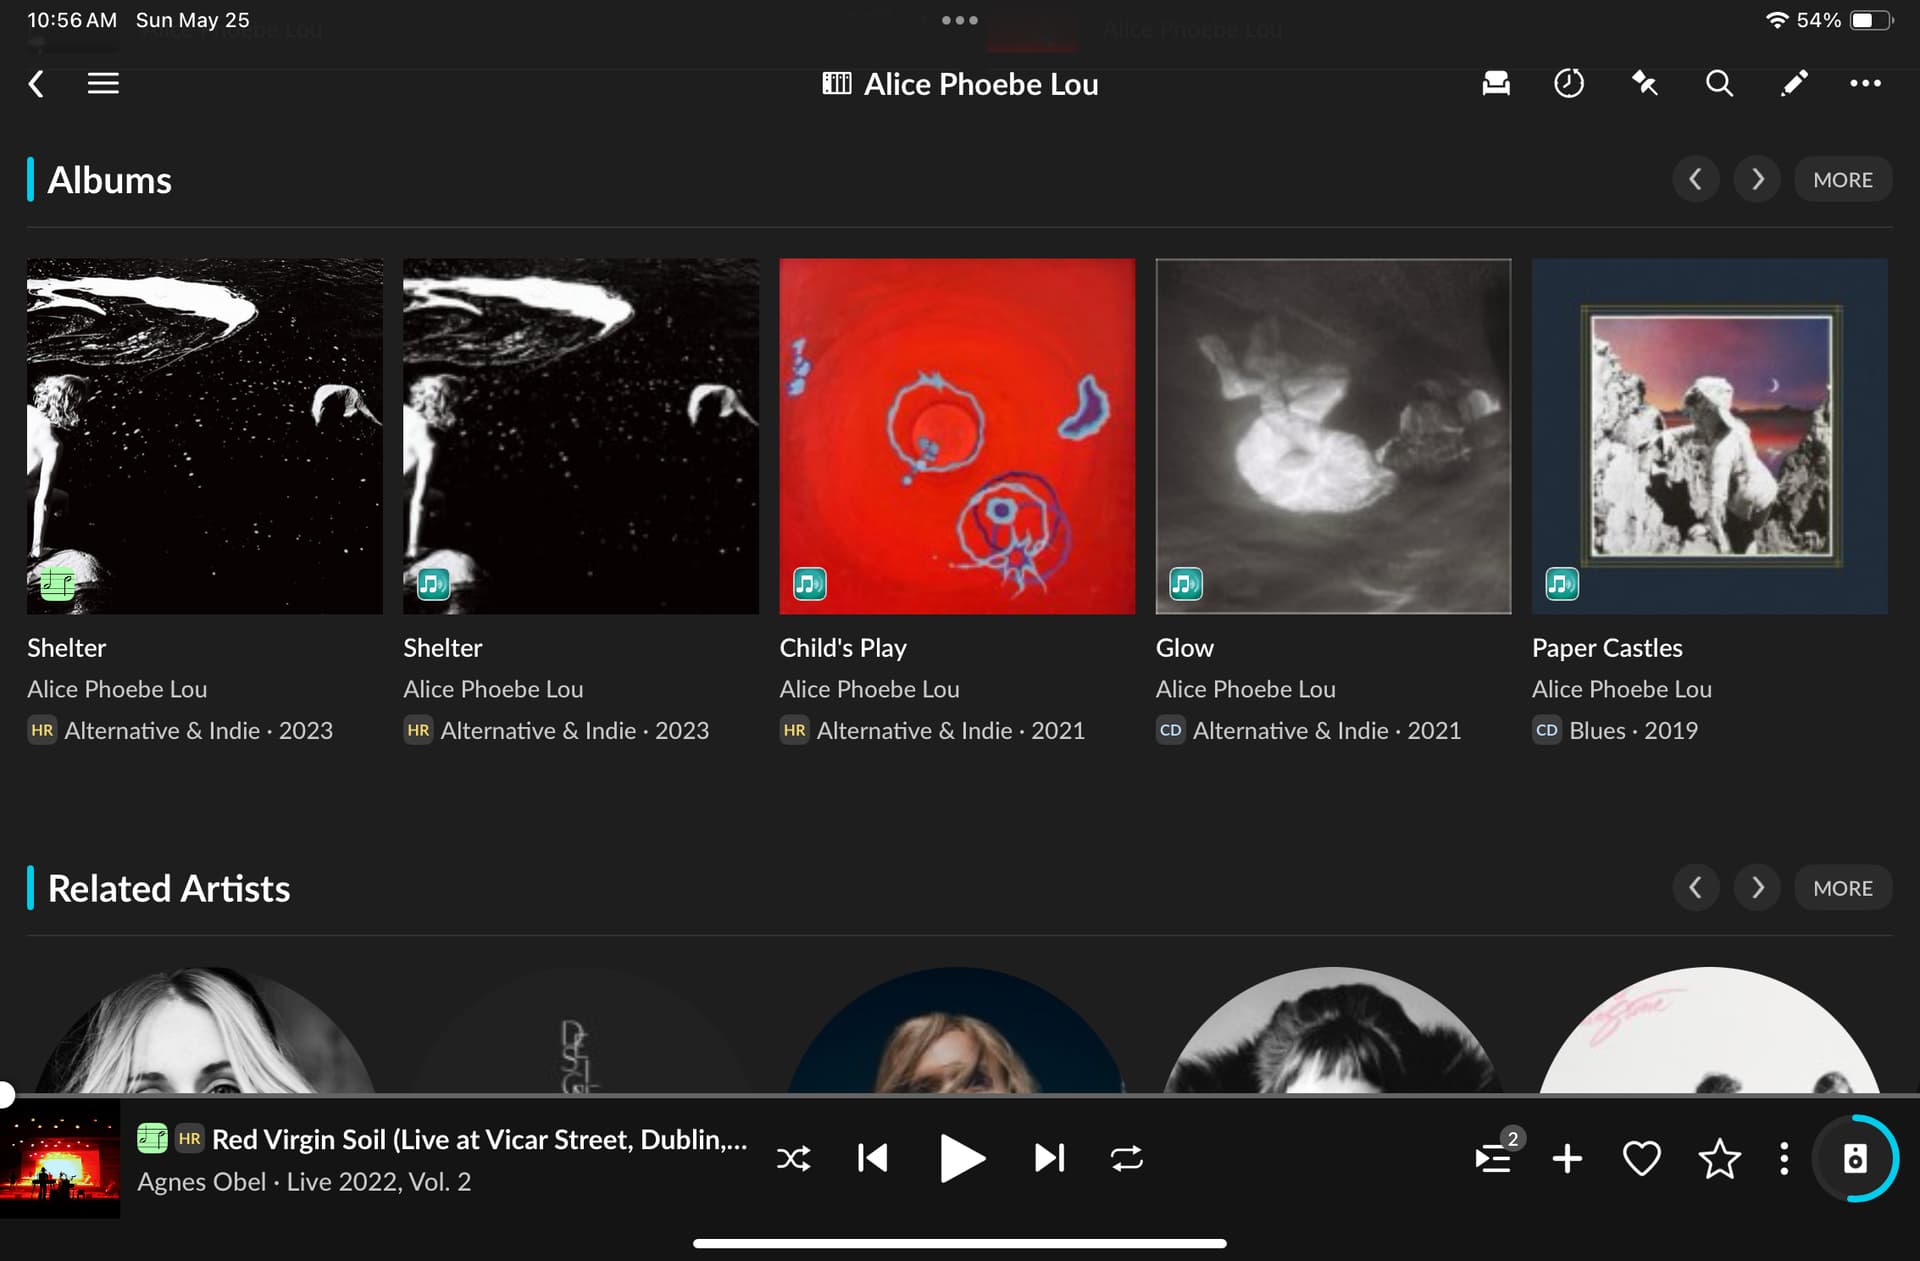Toggle repeat mode
Screen dimensions: 1920x1261
(1126, 1158)
